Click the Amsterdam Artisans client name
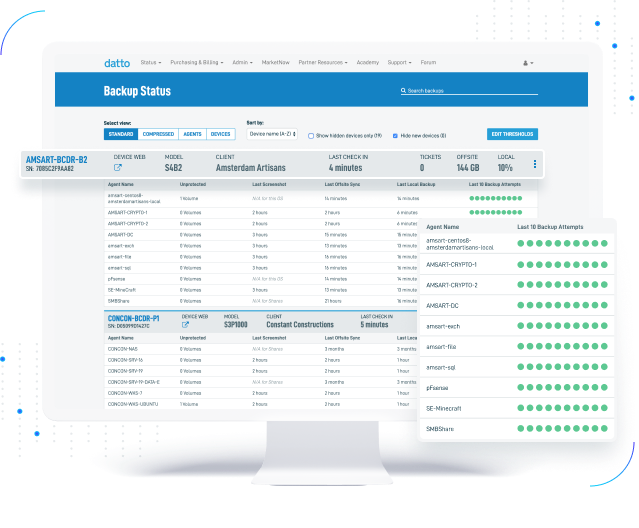 [251, 168]
